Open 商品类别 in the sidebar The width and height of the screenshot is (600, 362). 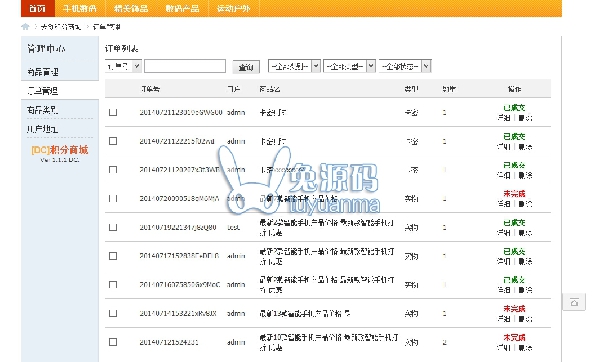pyautogui.click(x=43, y=110)
